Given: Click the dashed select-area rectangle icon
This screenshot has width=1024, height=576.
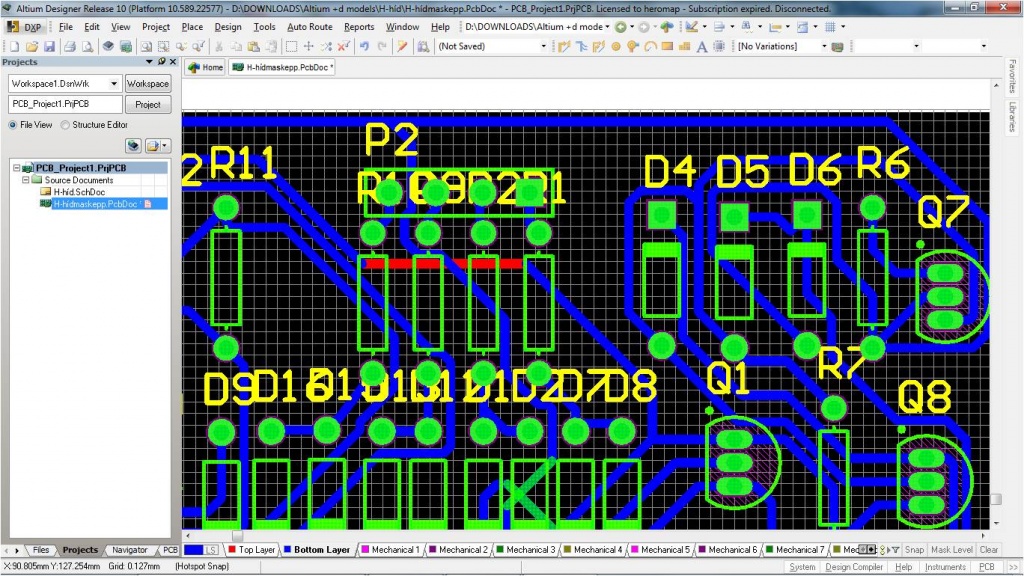Looking at the screenshot, I should click(291, 46).
